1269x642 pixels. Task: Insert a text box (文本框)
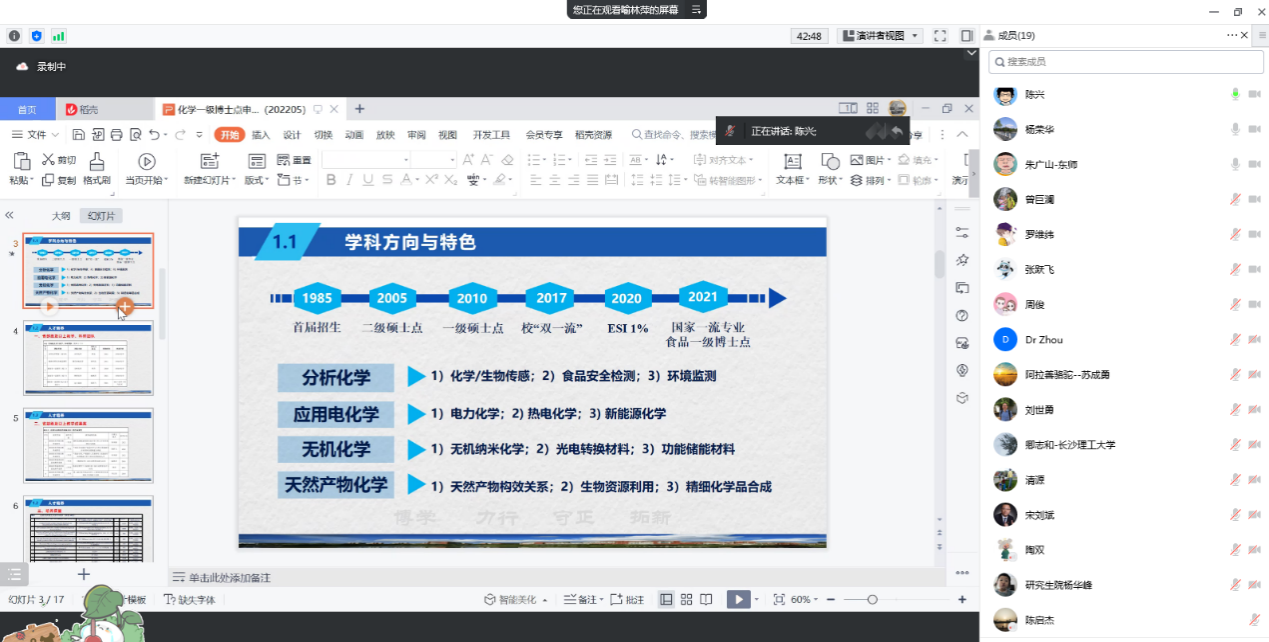[791, 161]
